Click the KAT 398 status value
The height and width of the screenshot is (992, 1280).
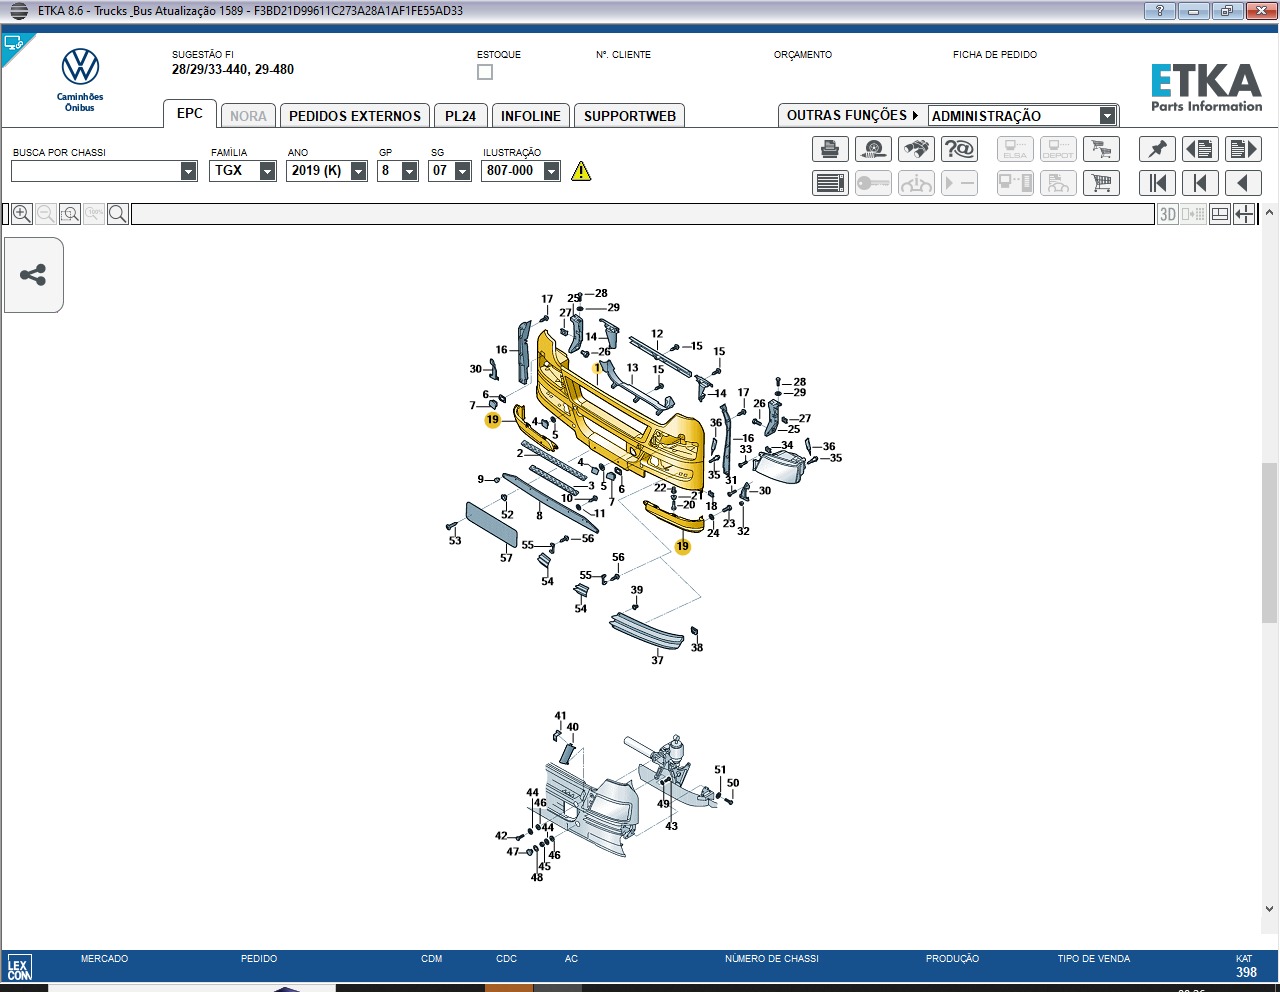coord(1246,972)
